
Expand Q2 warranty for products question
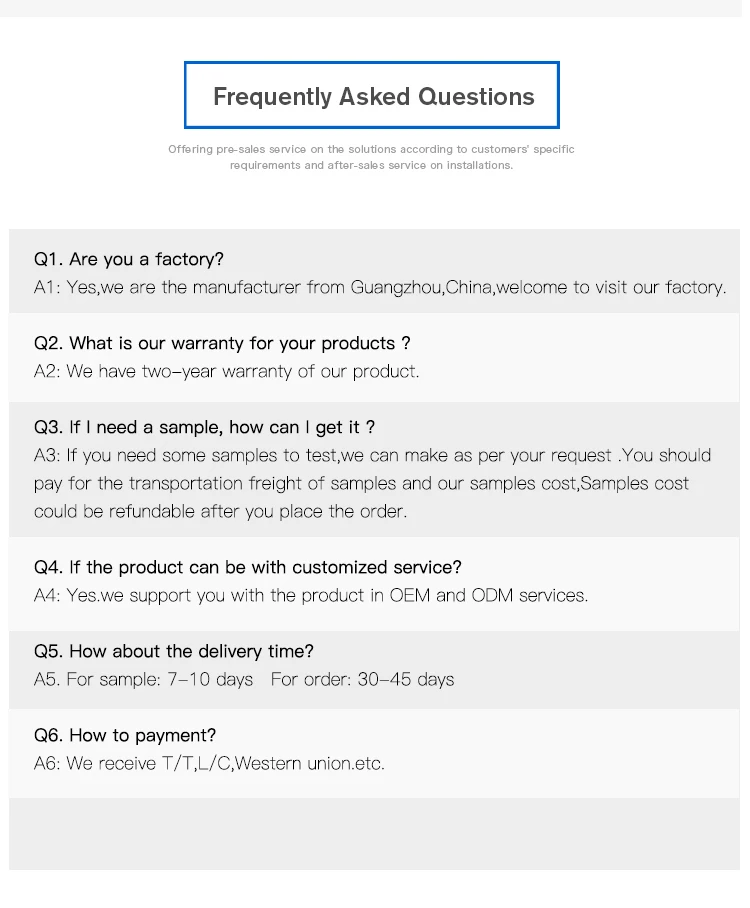[x=222, y=343]
